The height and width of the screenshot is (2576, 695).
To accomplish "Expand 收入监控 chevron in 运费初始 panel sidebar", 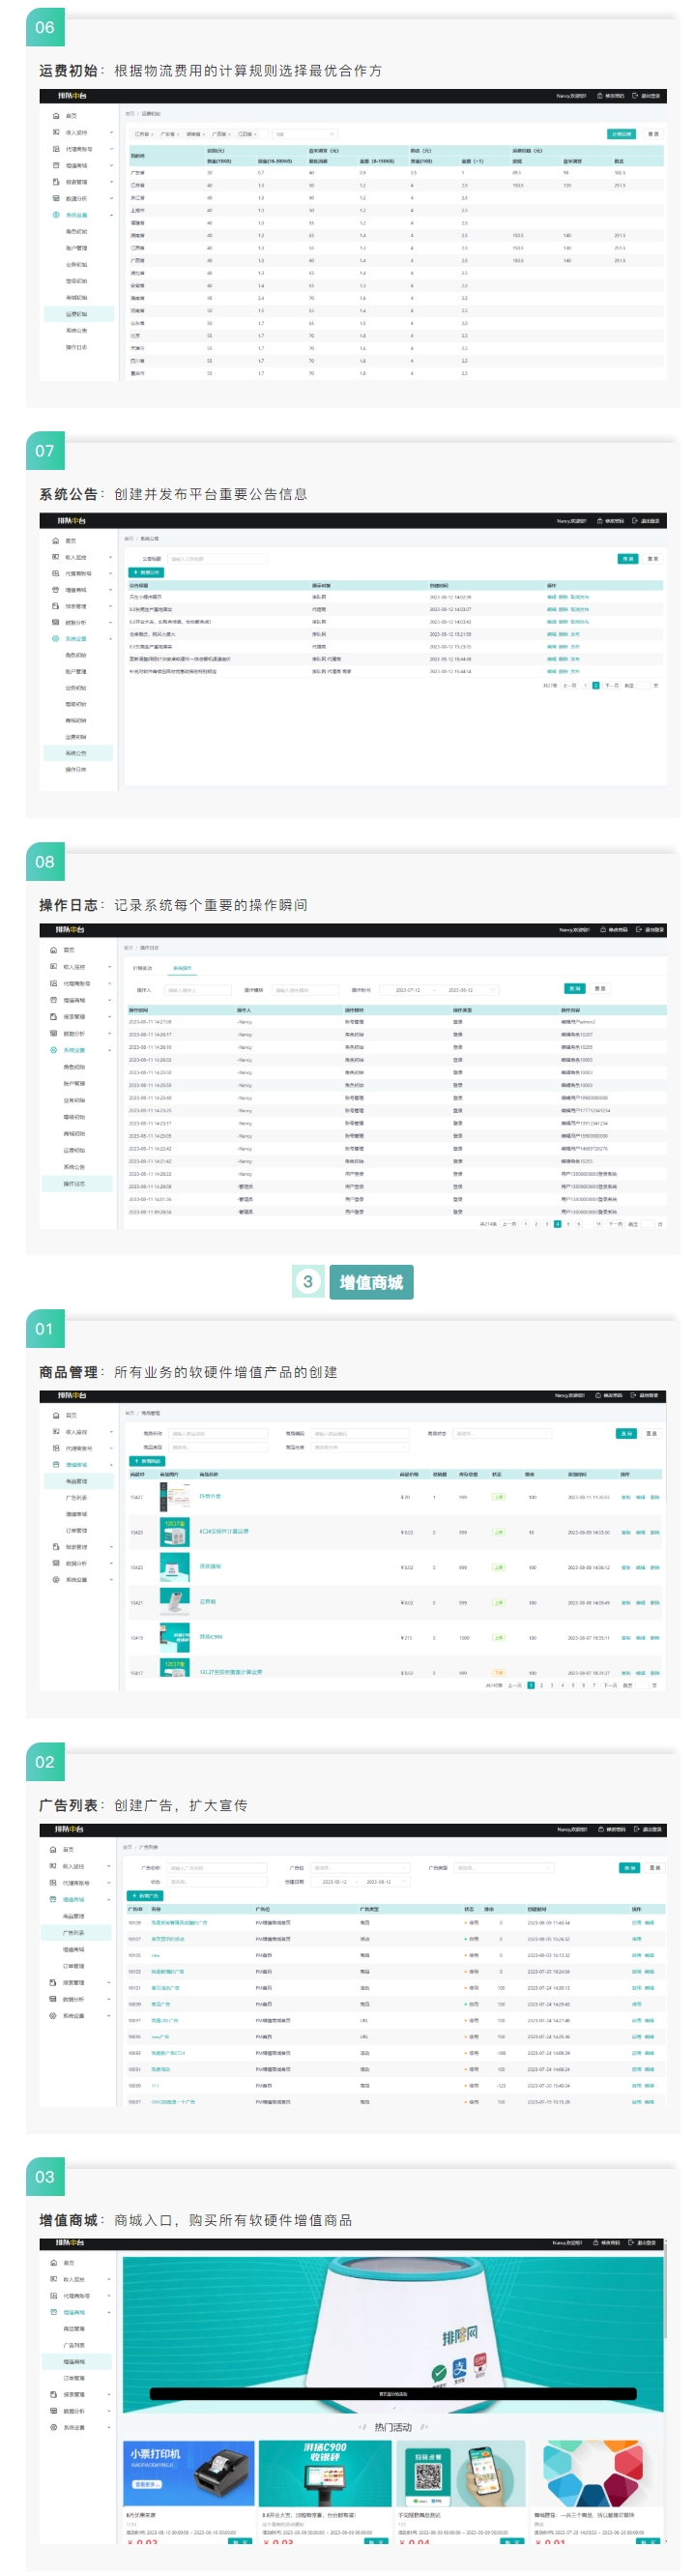I will coord(111,132).
